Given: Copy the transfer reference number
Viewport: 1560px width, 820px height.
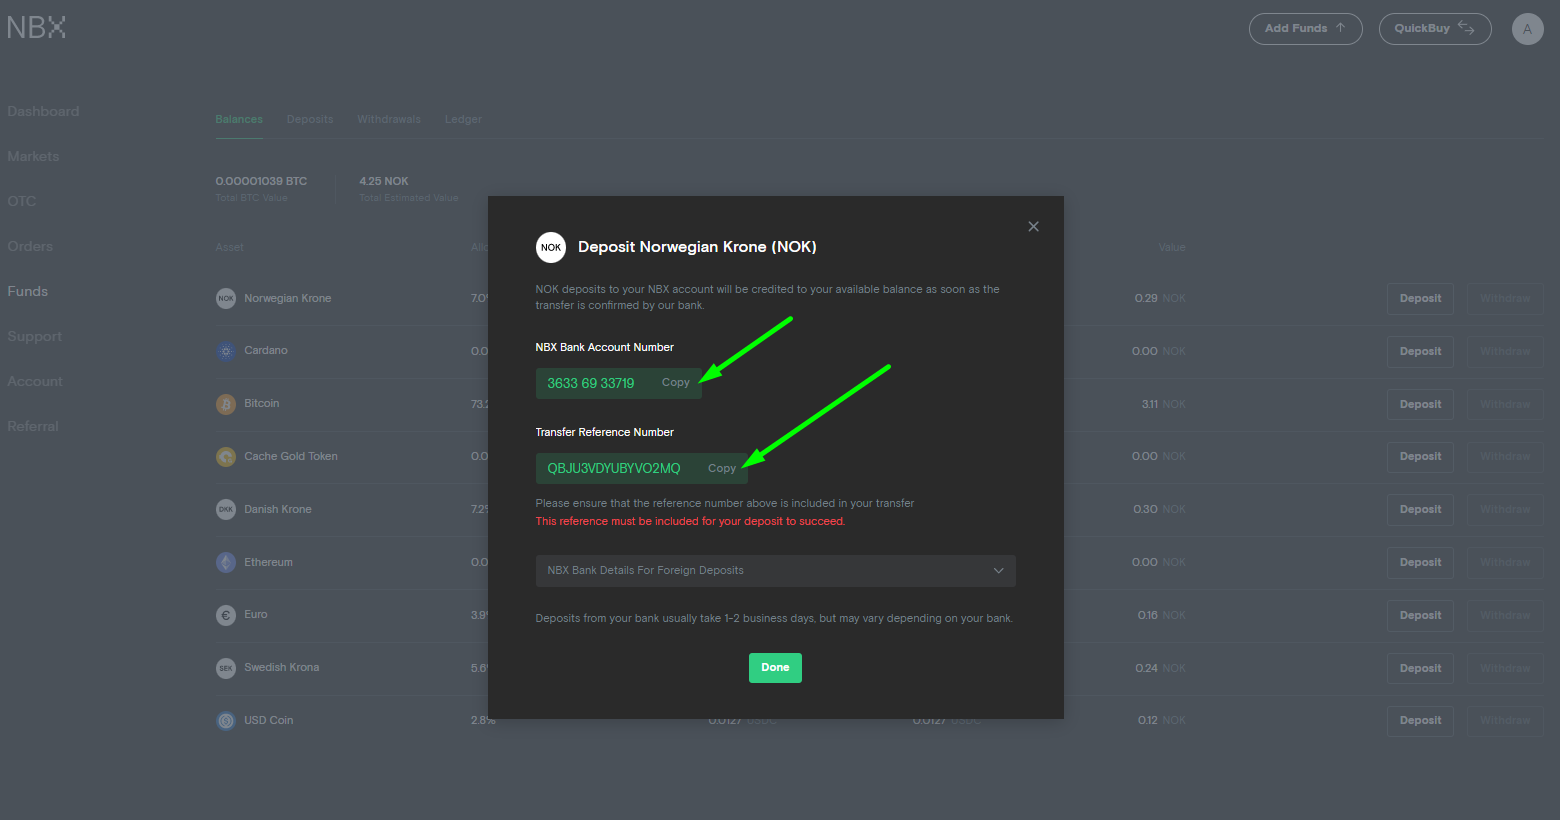Looking at the screenshot, I should [721, 468].
